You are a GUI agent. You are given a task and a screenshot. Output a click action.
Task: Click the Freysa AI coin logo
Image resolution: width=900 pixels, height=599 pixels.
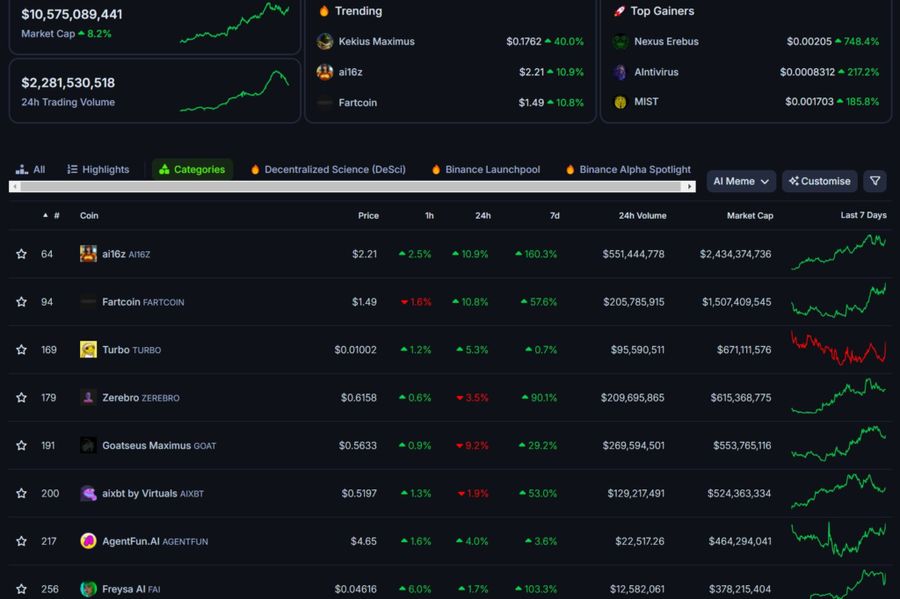tap(88, 589)
